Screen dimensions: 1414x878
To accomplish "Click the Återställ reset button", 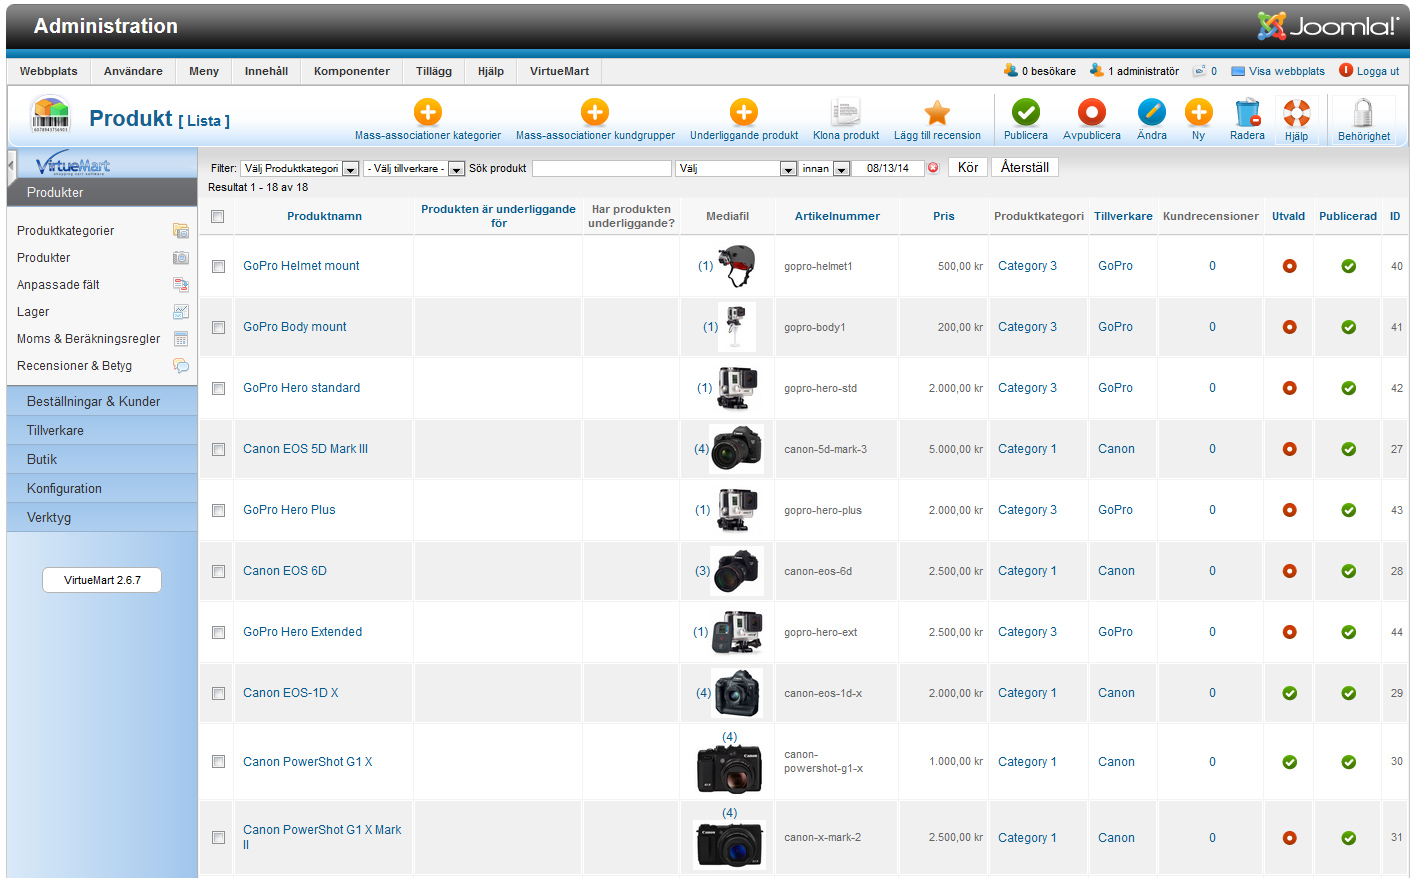I will click(1025, 168).
